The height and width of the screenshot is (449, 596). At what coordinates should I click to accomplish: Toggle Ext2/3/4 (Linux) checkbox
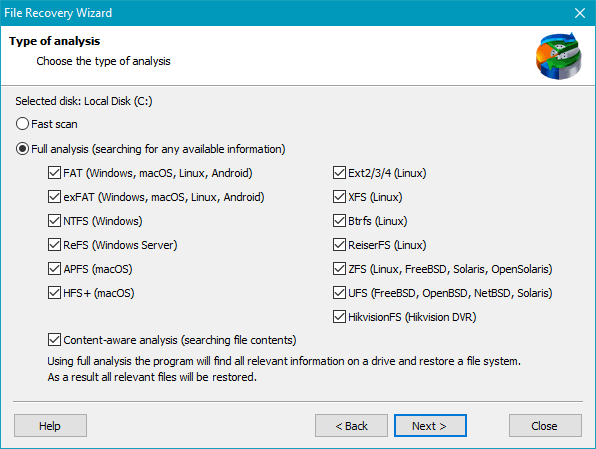(x=339, y=173)
